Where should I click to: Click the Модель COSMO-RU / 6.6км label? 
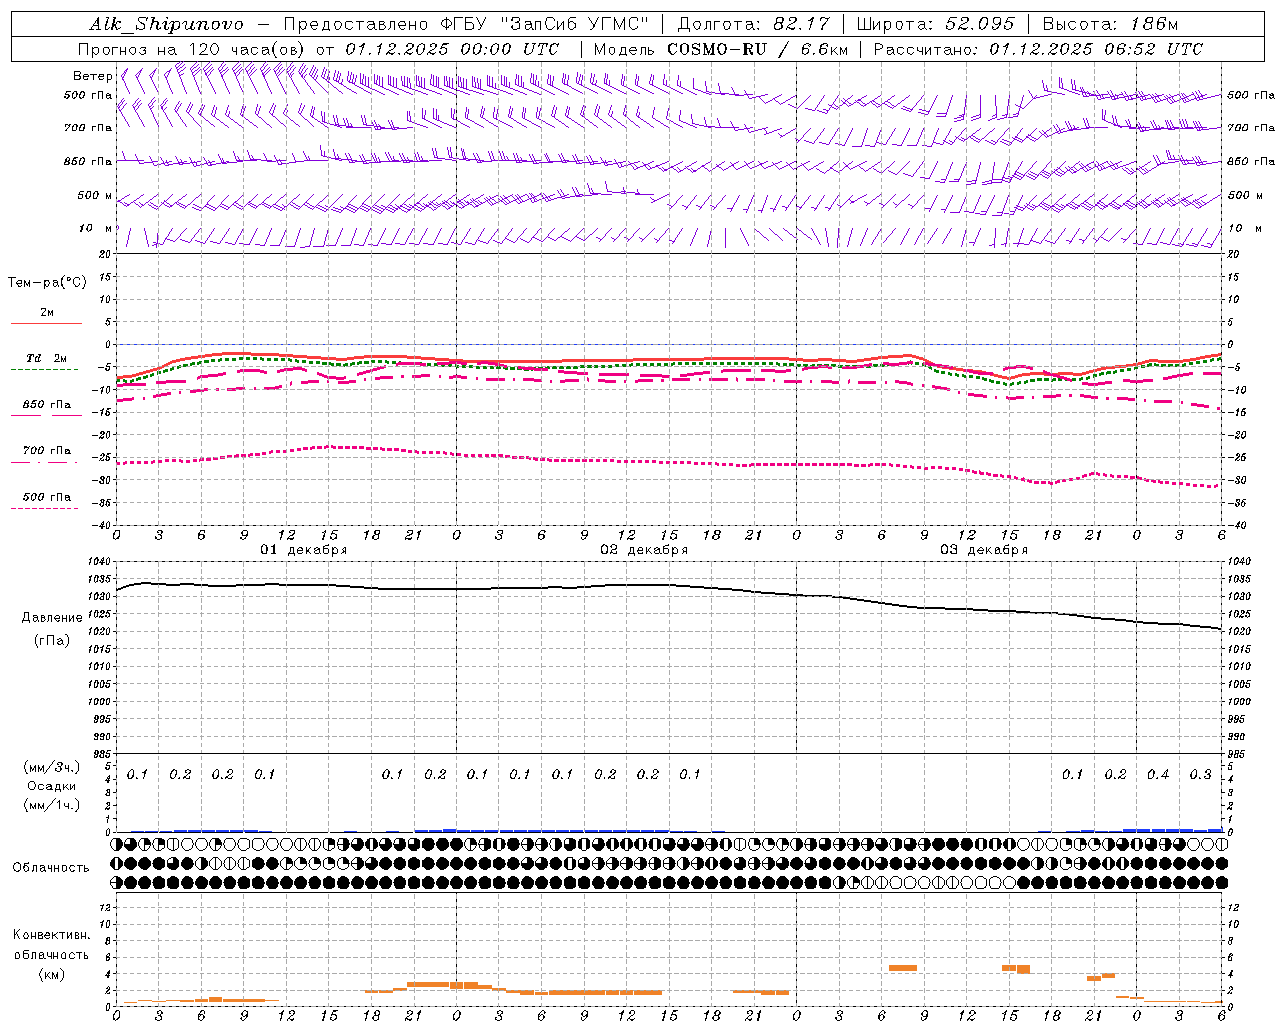click(x=721, y=49)
